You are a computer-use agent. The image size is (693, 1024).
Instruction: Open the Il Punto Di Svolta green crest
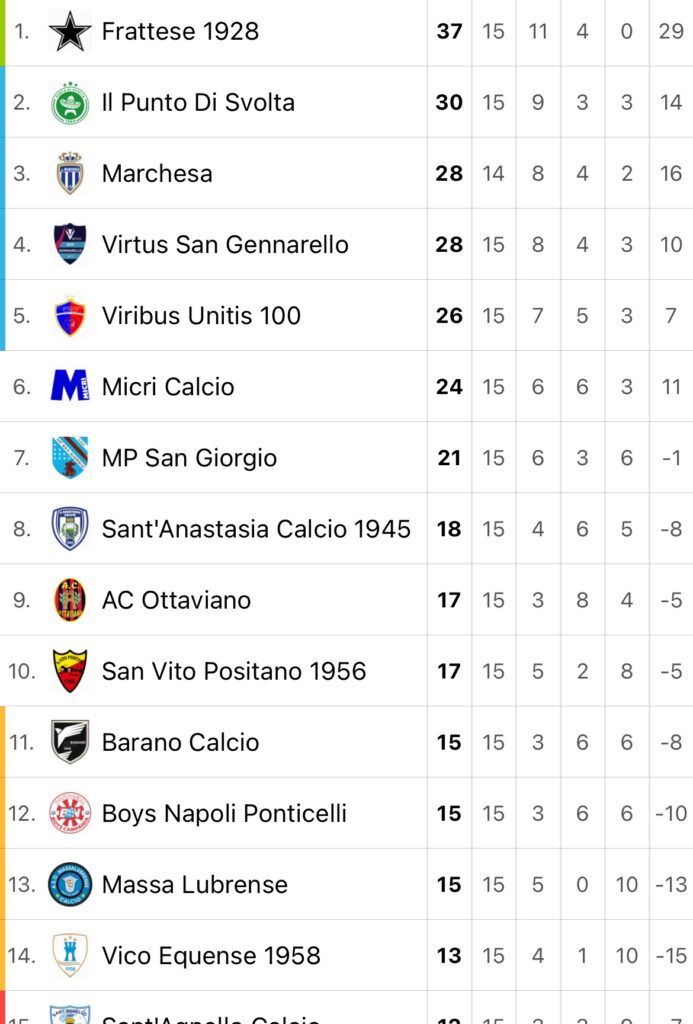(70, 103)
